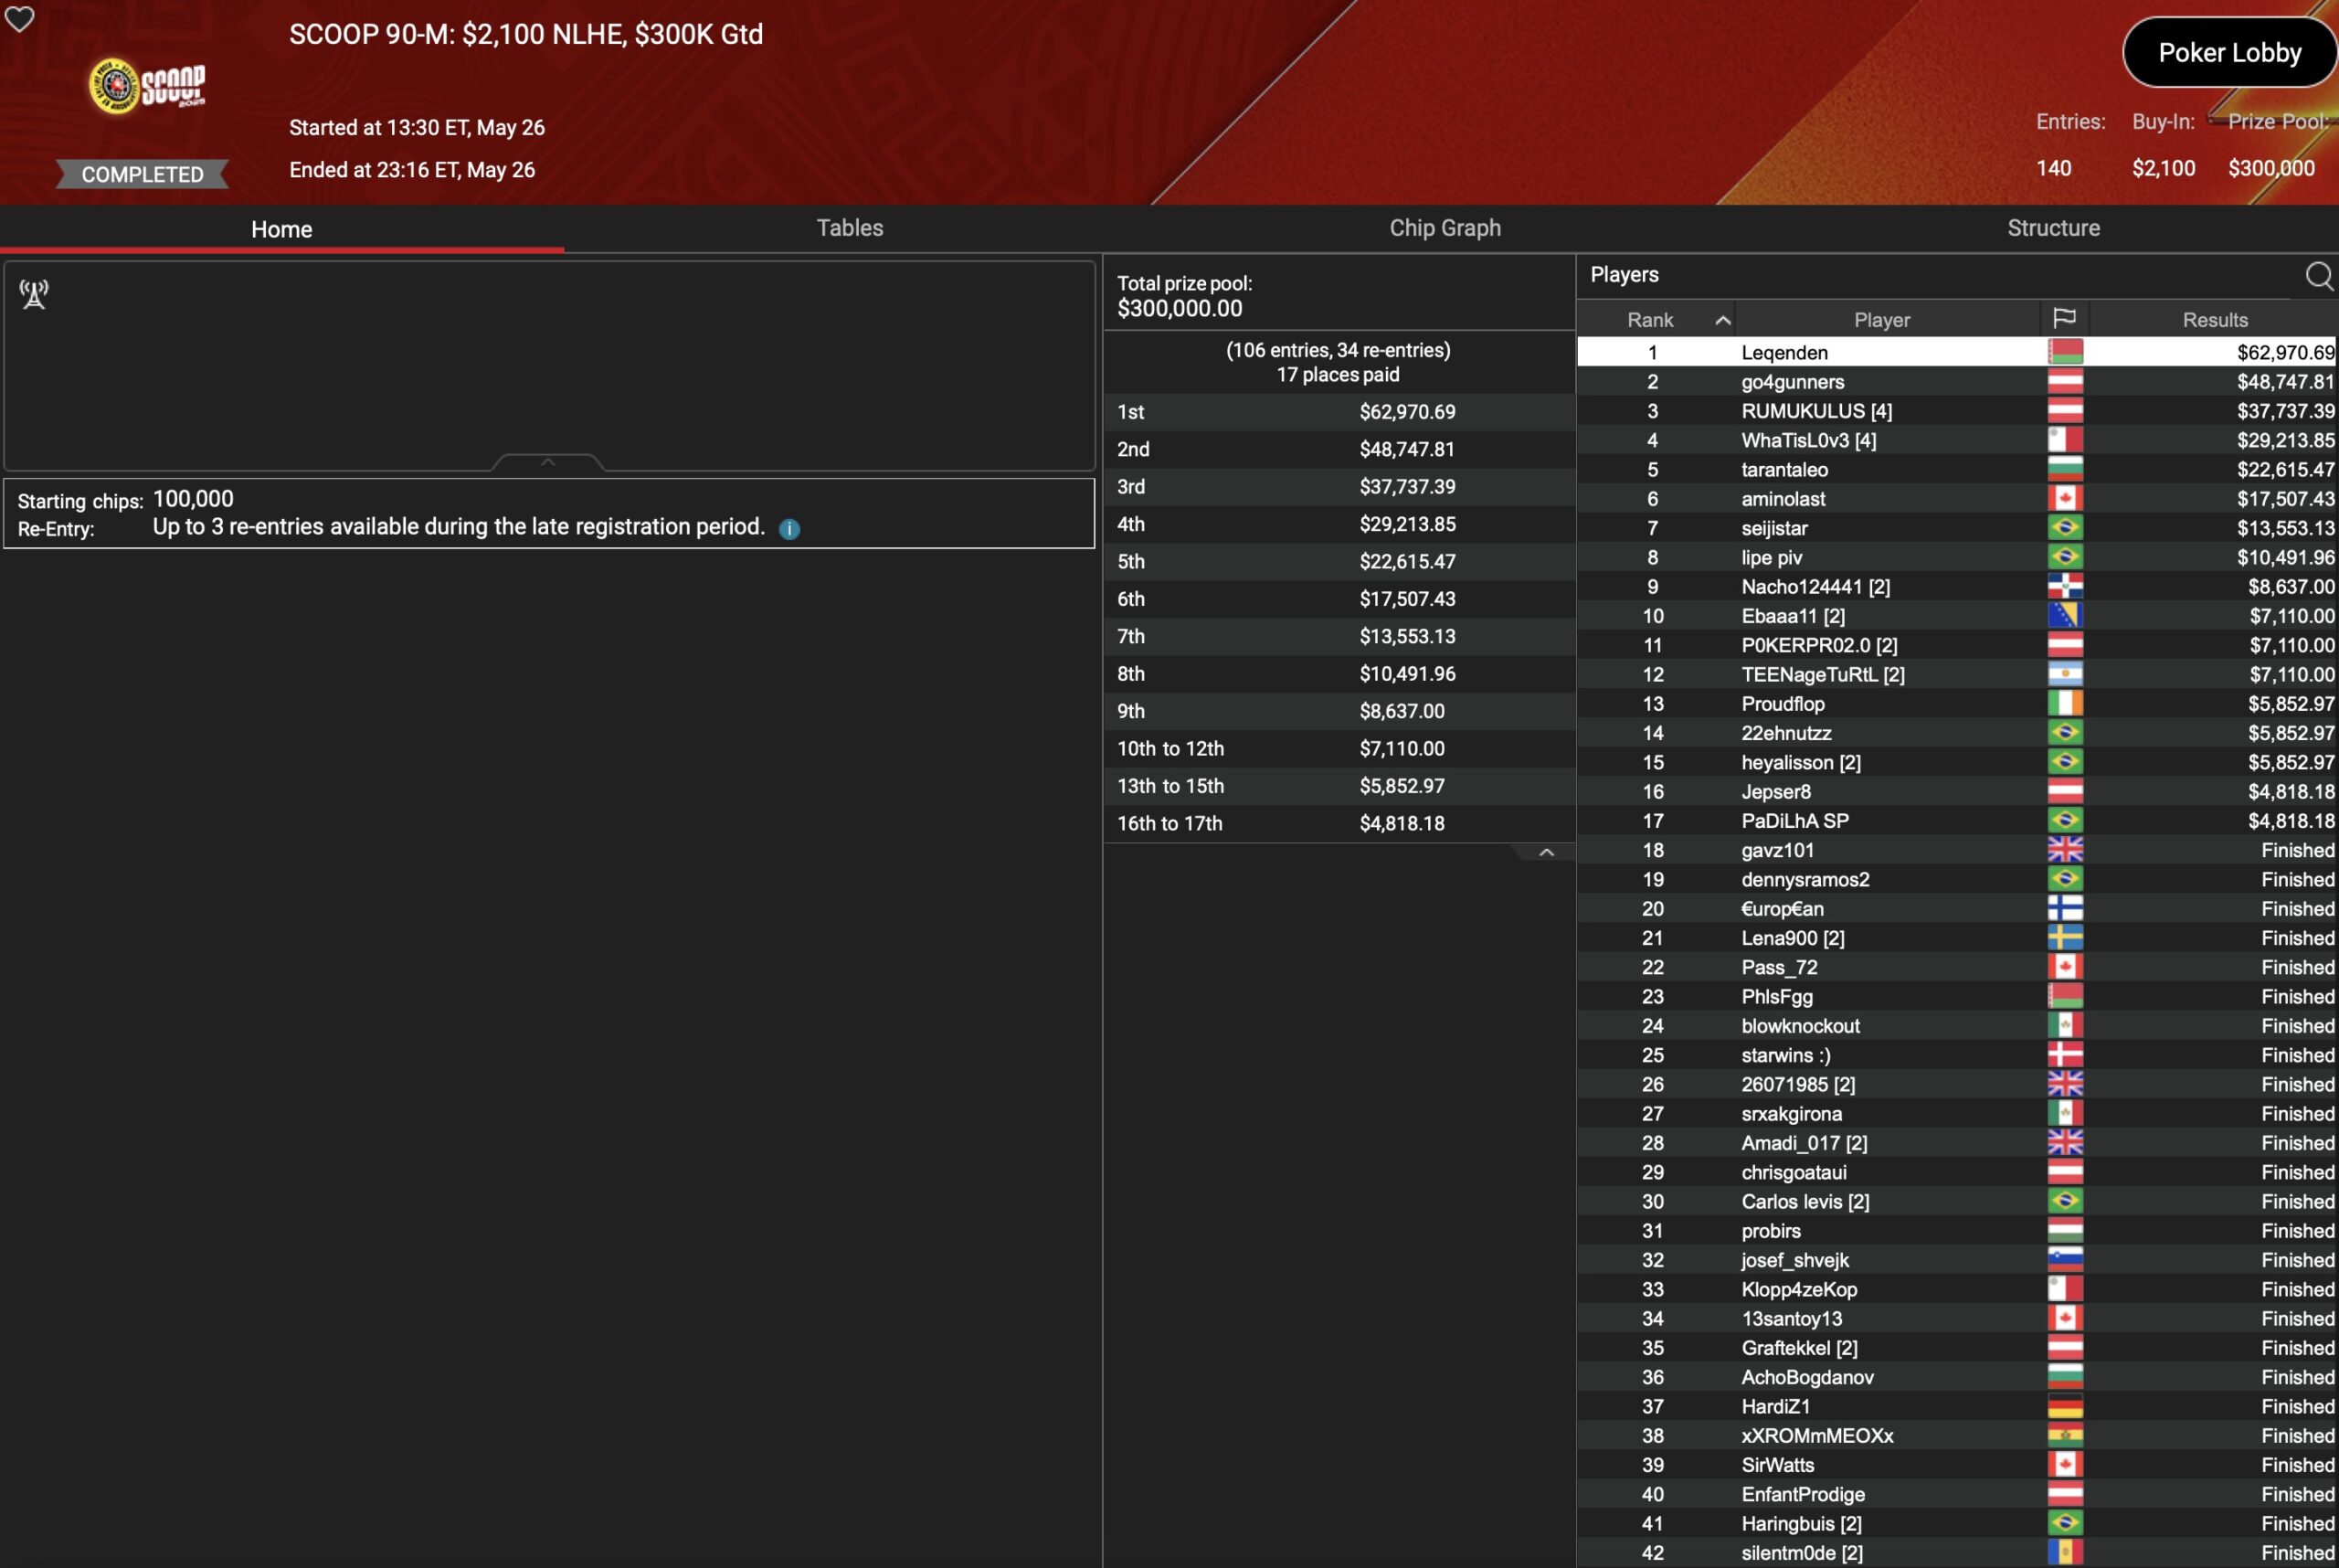Select the Leqenden player row
2339x1568 pixels.
pyautogui.click(x=1957, y=352)
